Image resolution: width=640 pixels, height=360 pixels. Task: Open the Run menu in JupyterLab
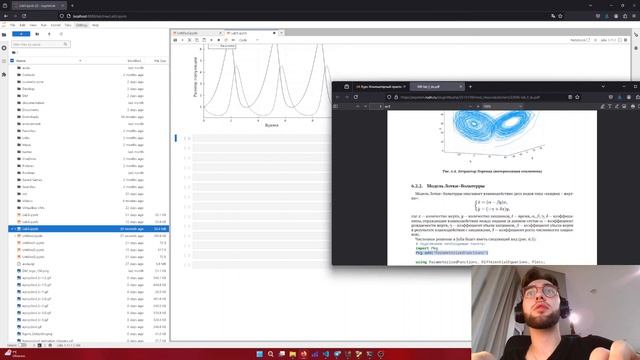(x=44, y=25)
